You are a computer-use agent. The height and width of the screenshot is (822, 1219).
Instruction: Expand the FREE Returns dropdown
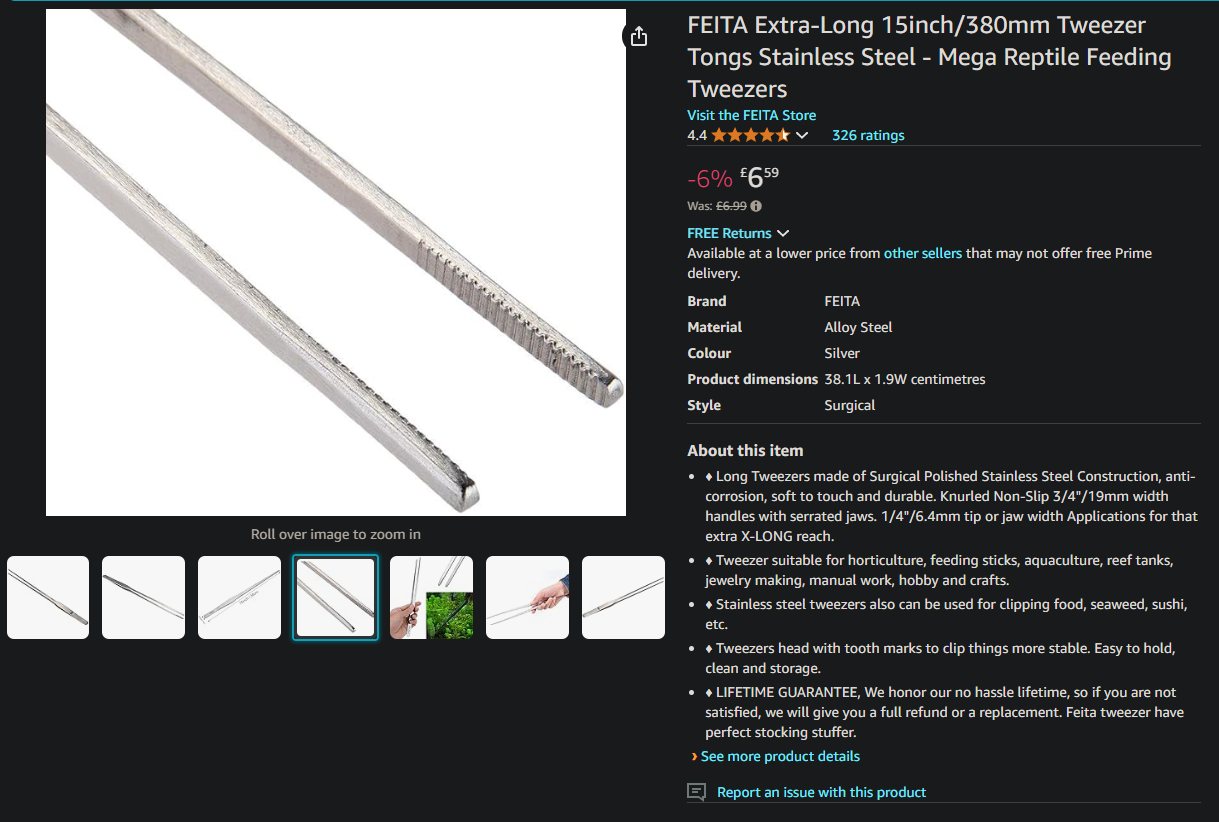tap(738, 233)
